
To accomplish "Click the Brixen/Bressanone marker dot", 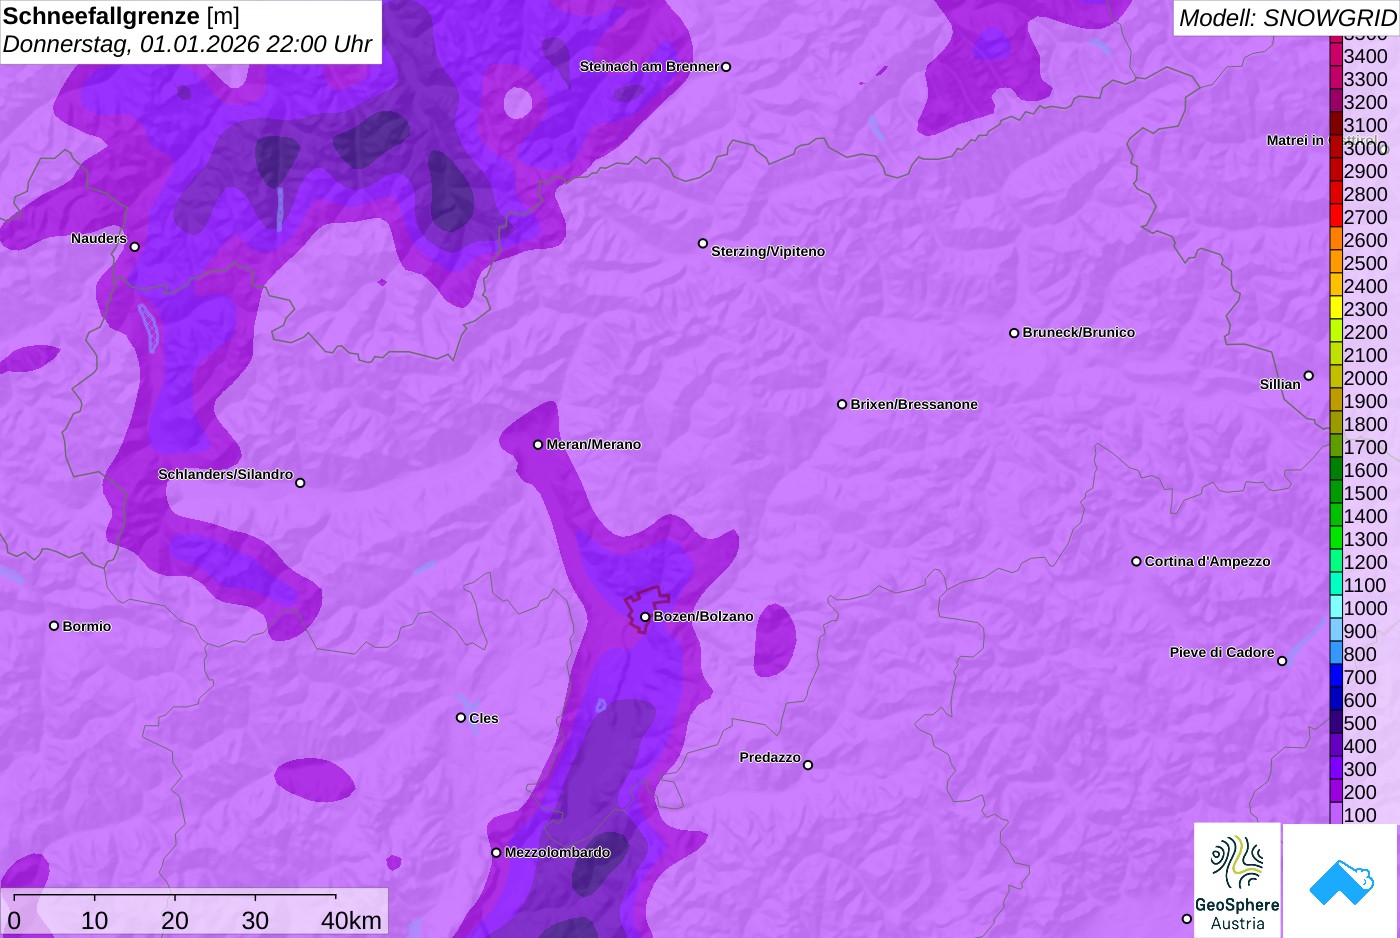I will click(842, 405).
